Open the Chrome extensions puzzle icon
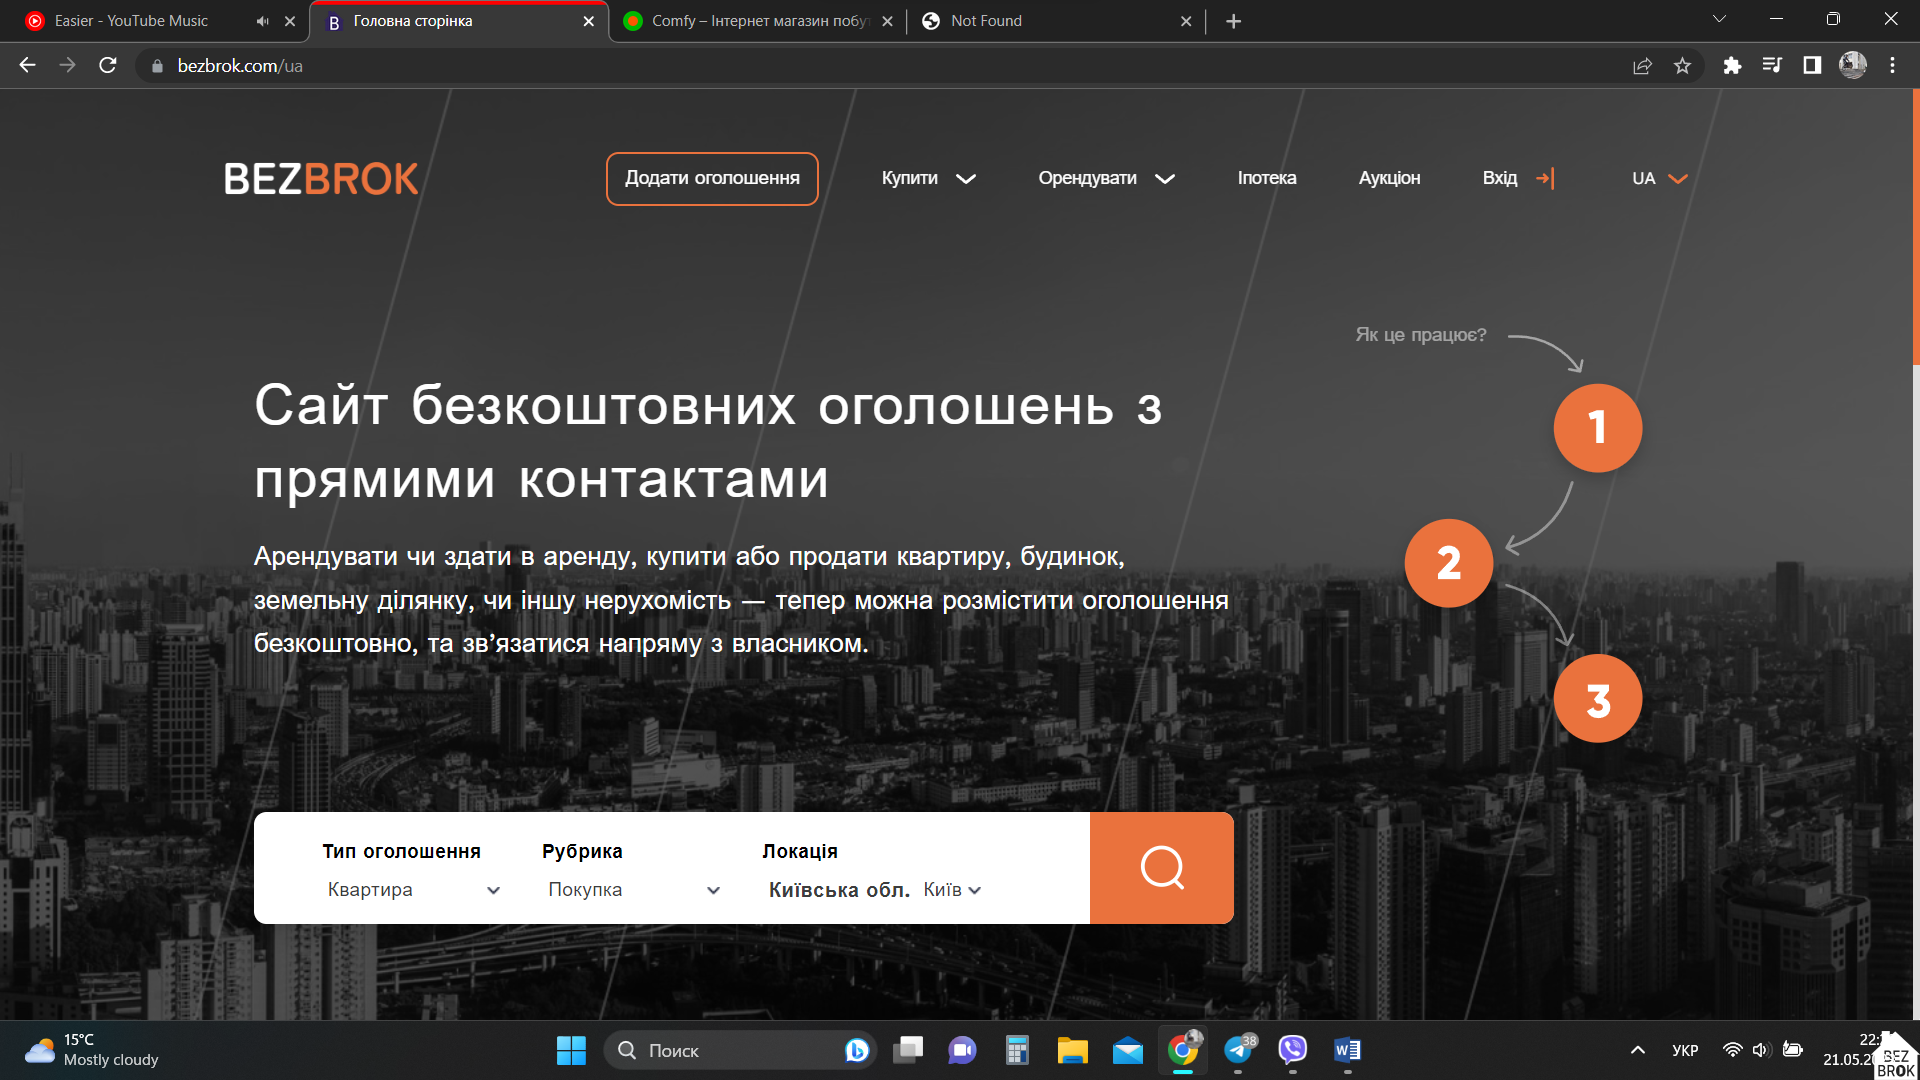 [1732, 66]
